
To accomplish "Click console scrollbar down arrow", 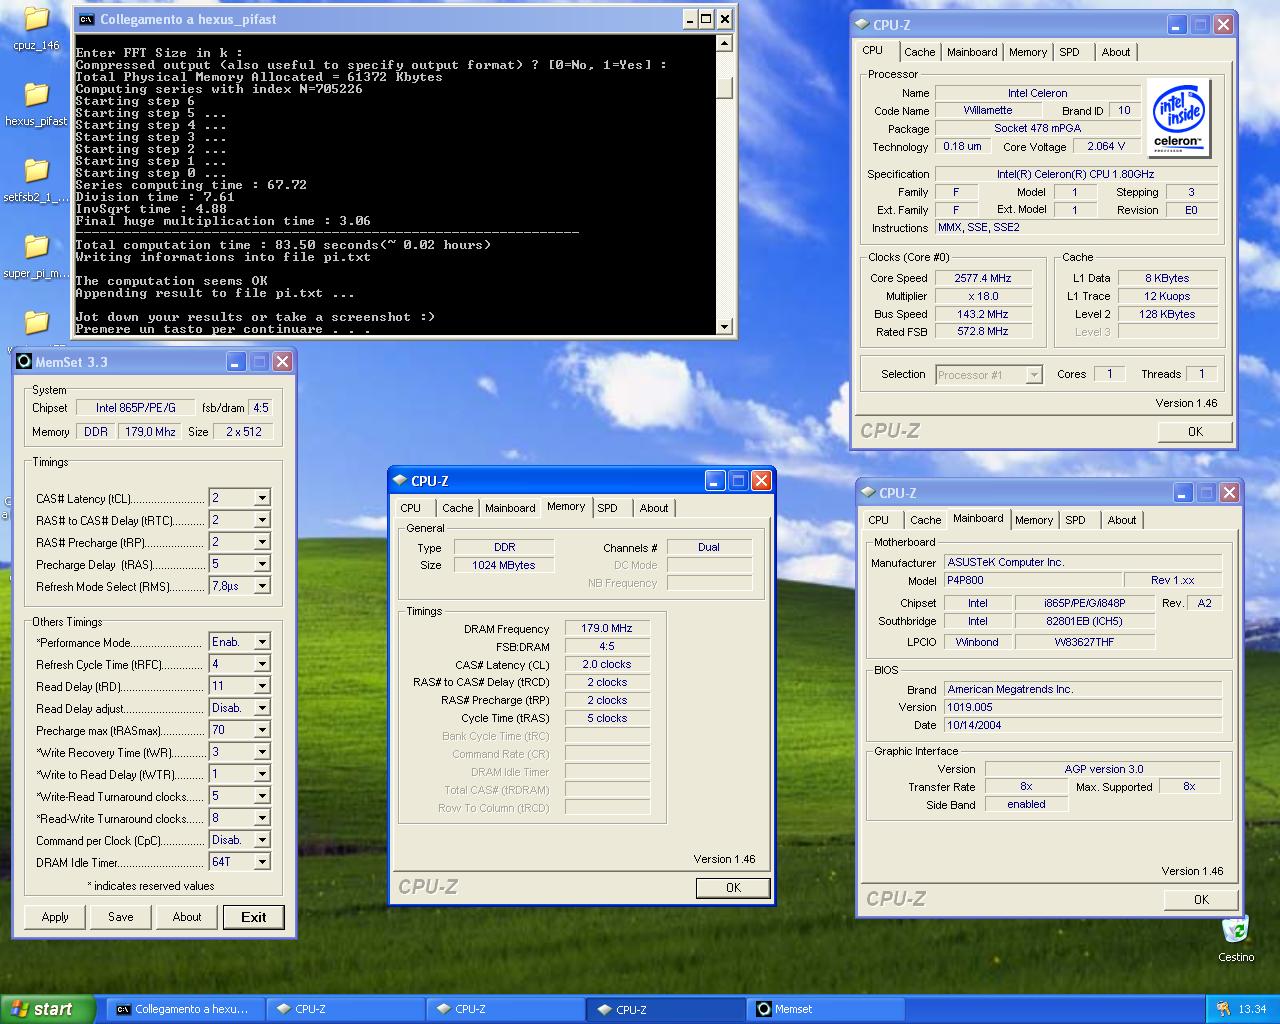I will 725,326.
